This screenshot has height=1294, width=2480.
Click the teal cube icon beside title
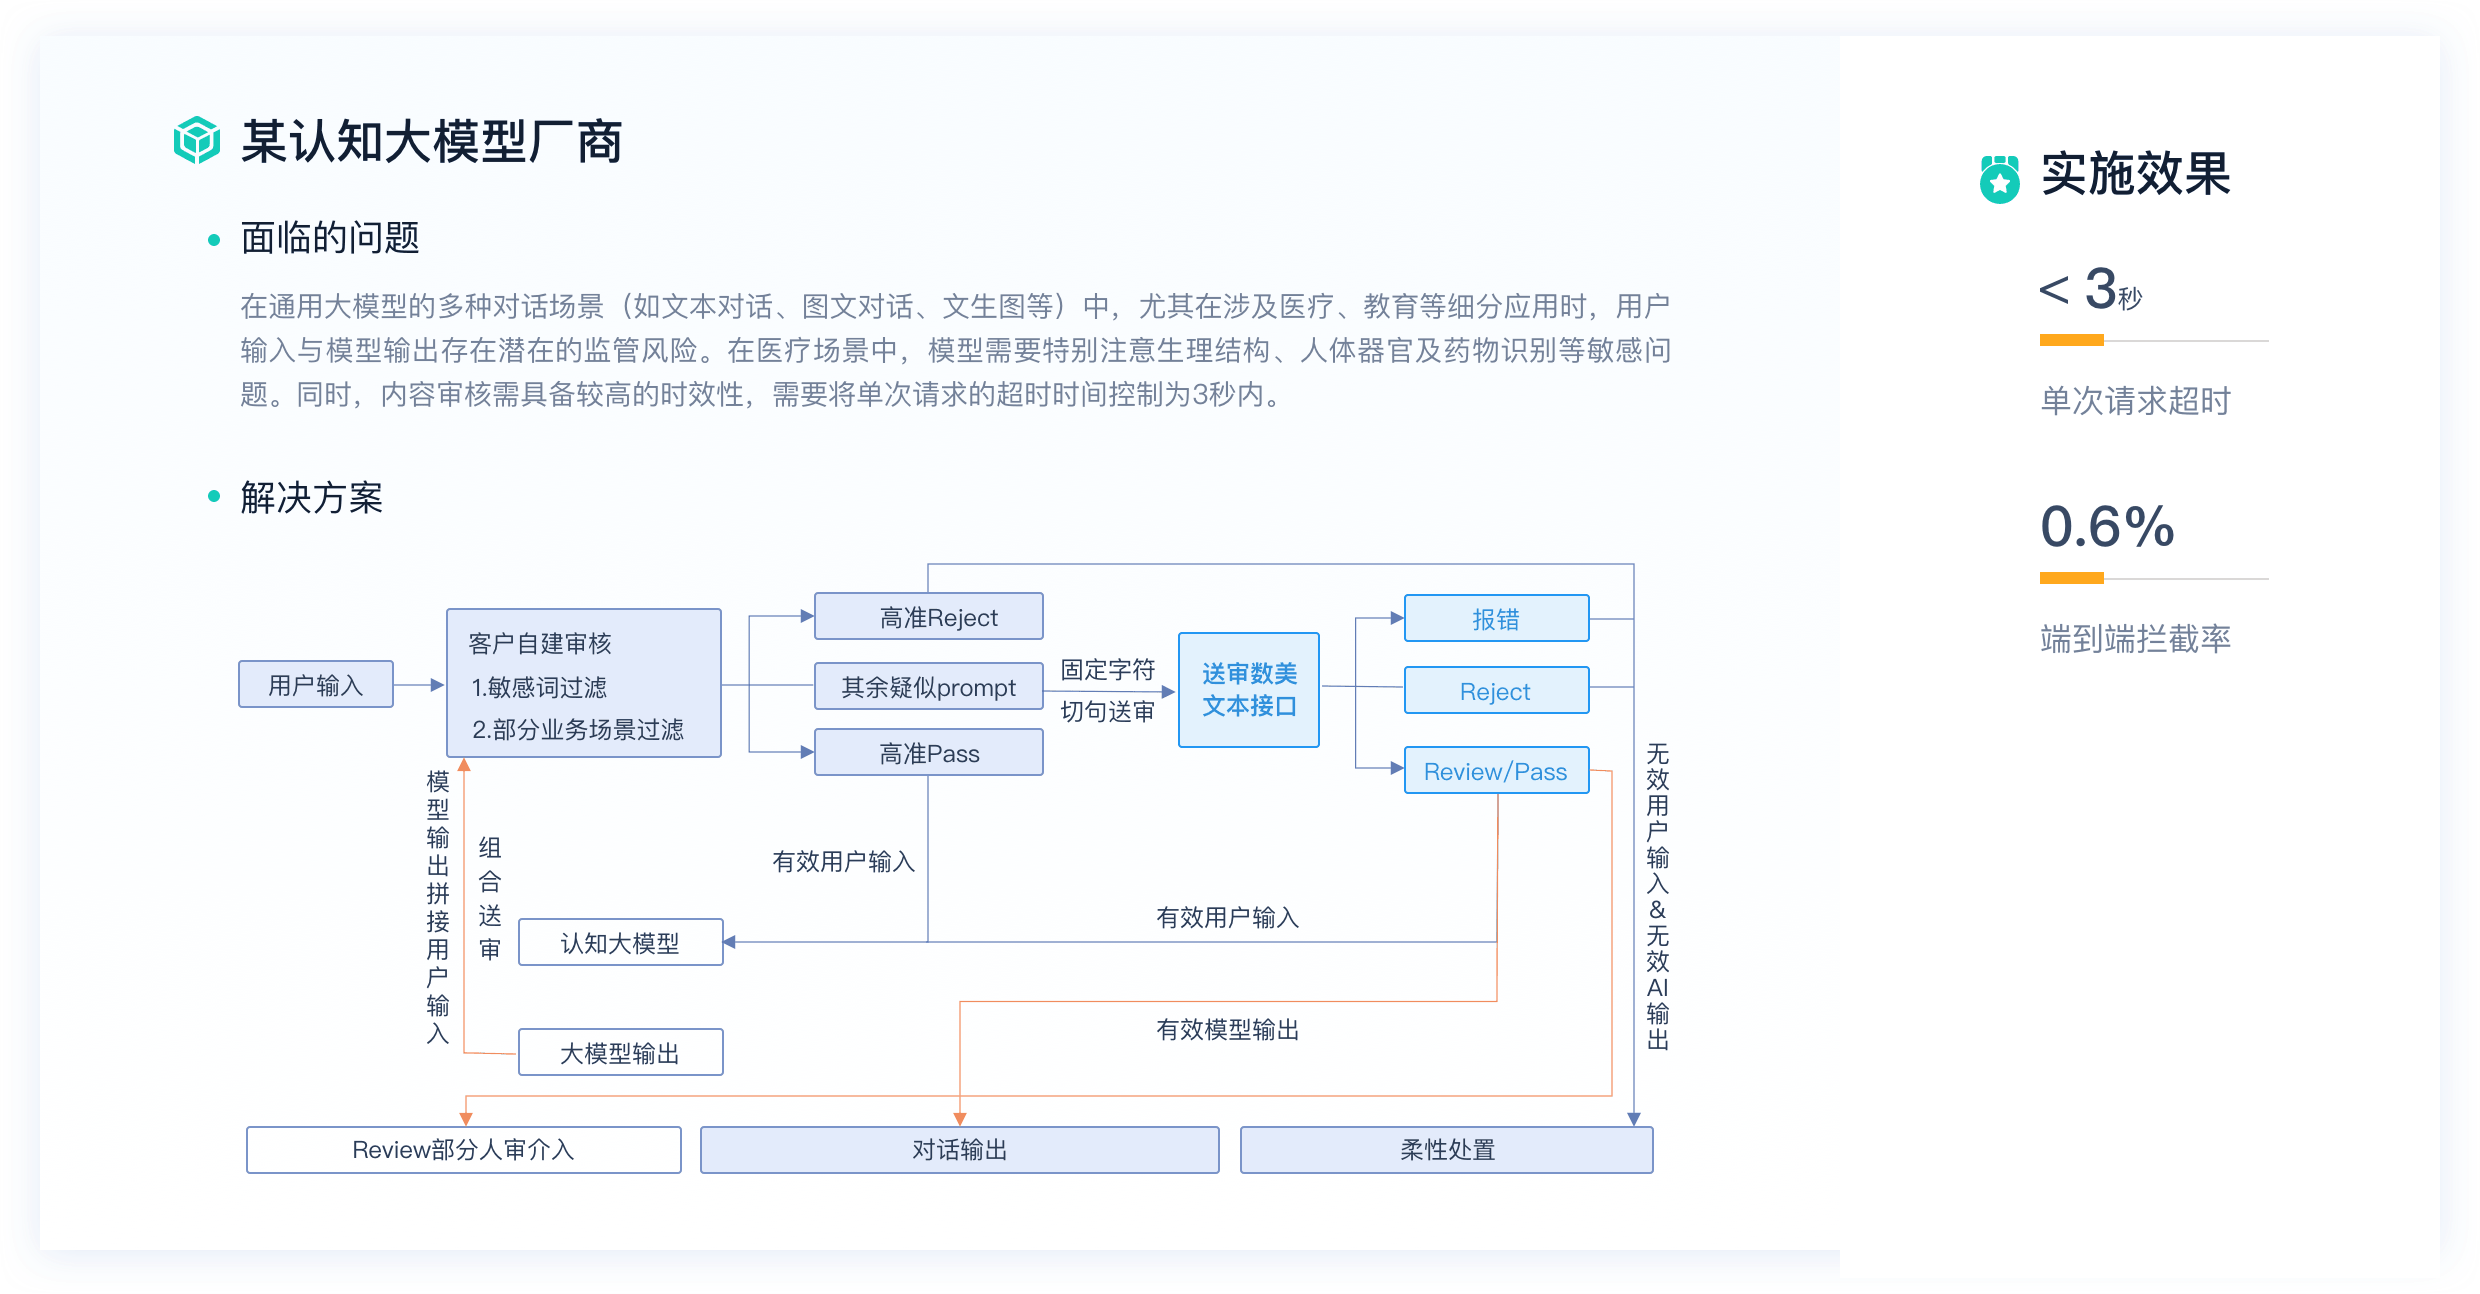196,140
